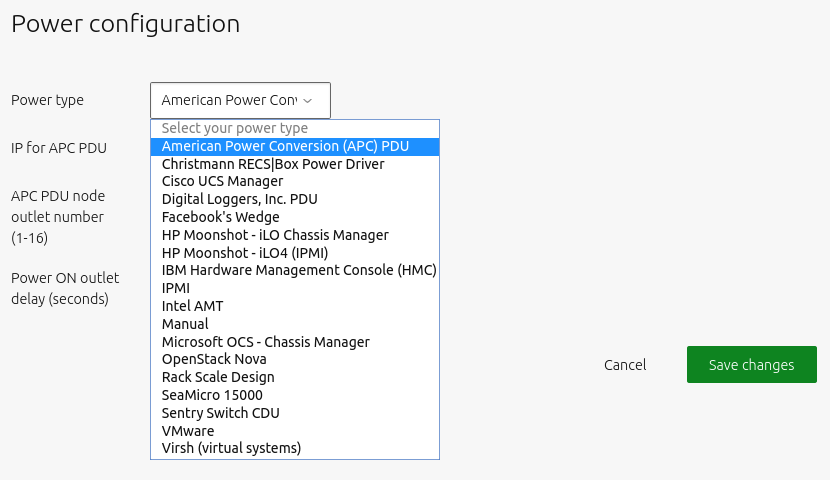Choose Christmann RECS|Box Power Driver
830x480 pixels.
273,164
